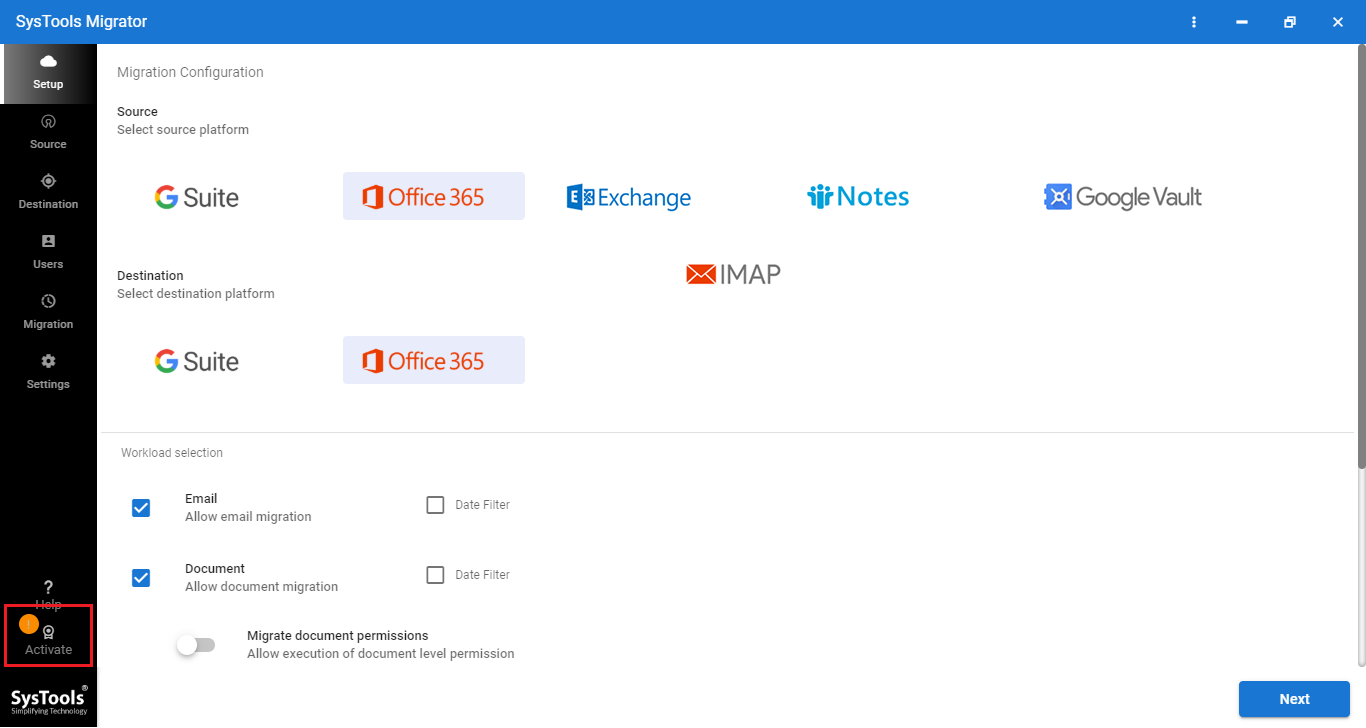Click the 'Select destination platform' text

pyautogui.click(x=196, y=294)
